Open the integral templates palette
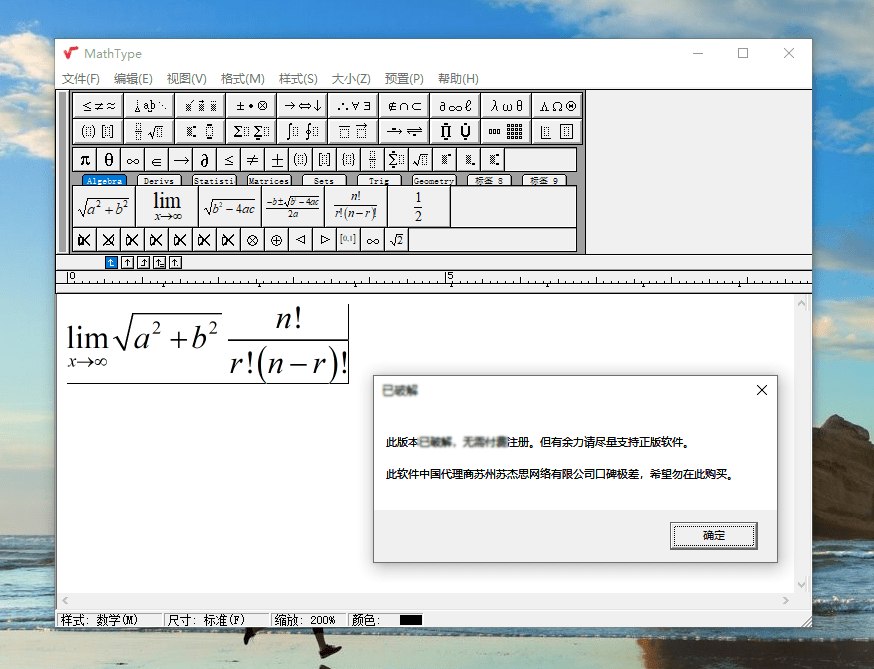This screenshot has width=874, height=669. click(x=302, y=132)
